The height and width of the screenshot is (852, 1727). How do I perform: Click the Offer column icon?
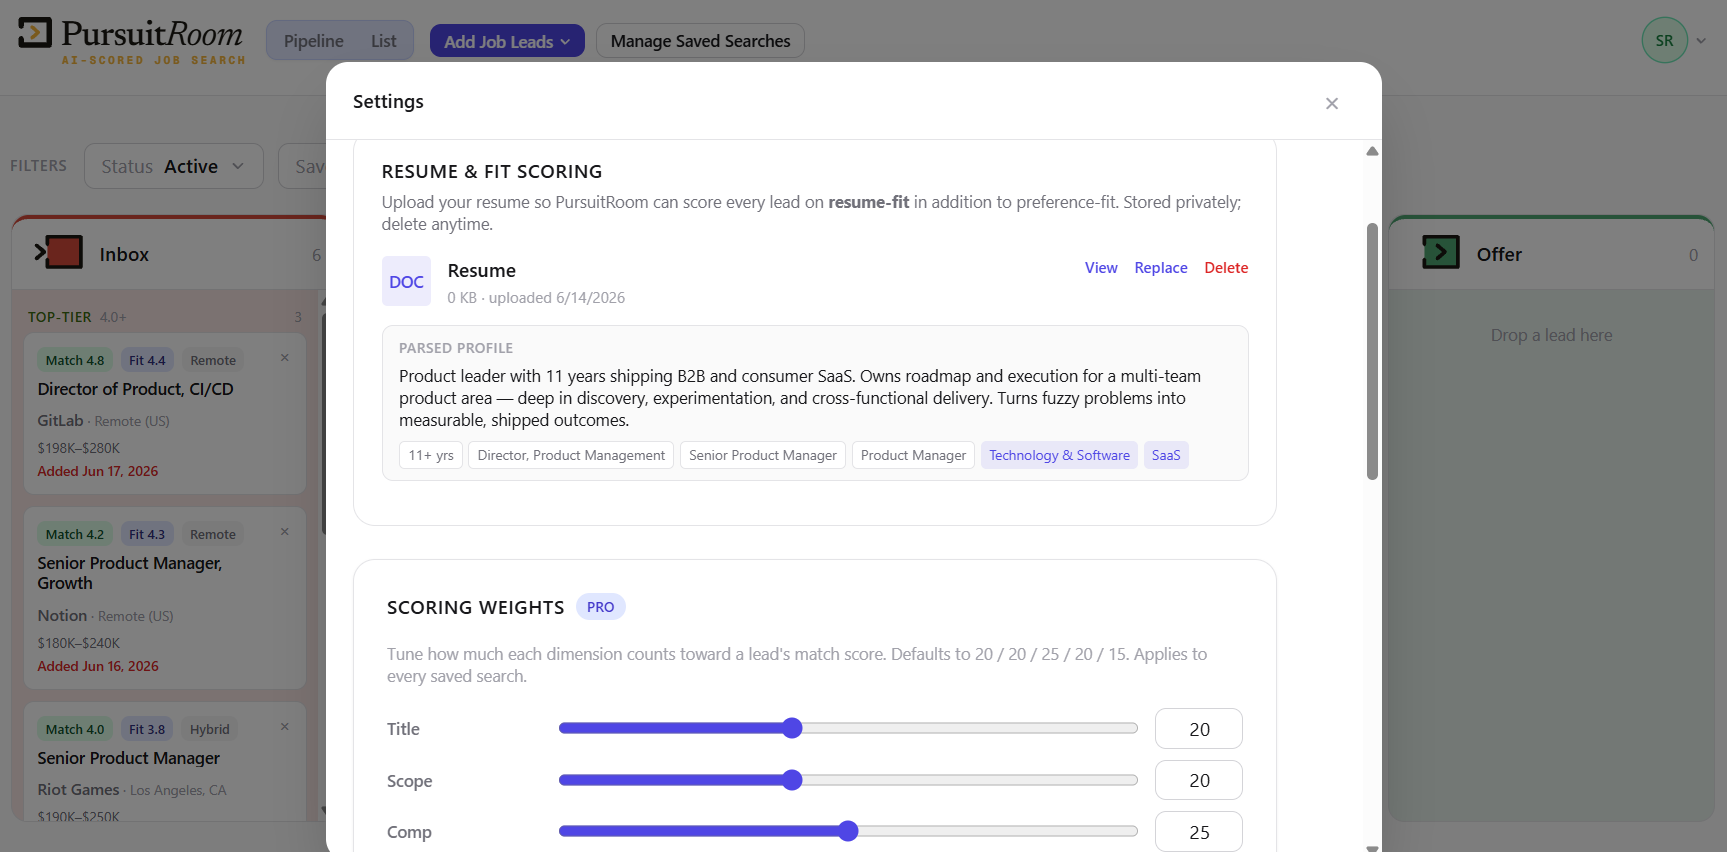tap(1440, 252)
